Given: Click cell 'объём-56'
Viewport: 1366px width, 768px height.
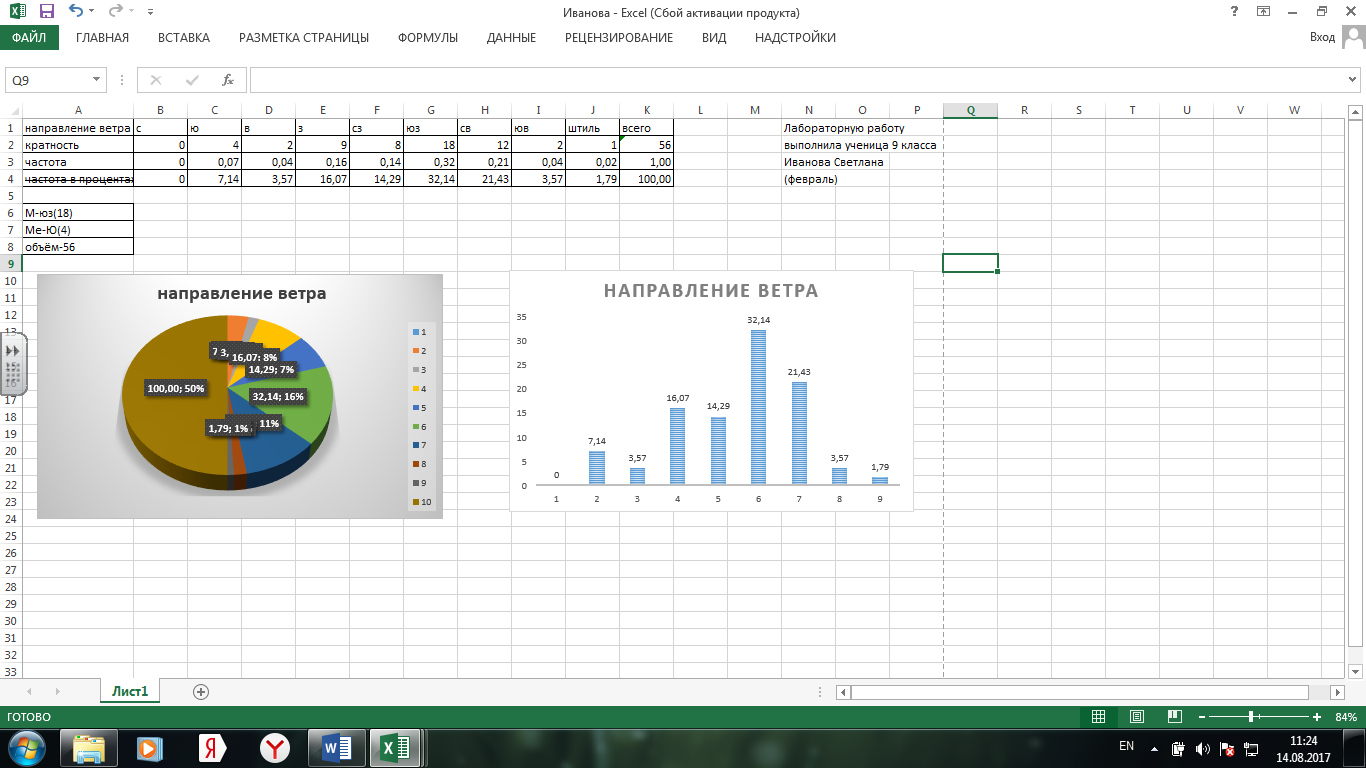Looking at the screenshot, I should [x=78, y=247].
